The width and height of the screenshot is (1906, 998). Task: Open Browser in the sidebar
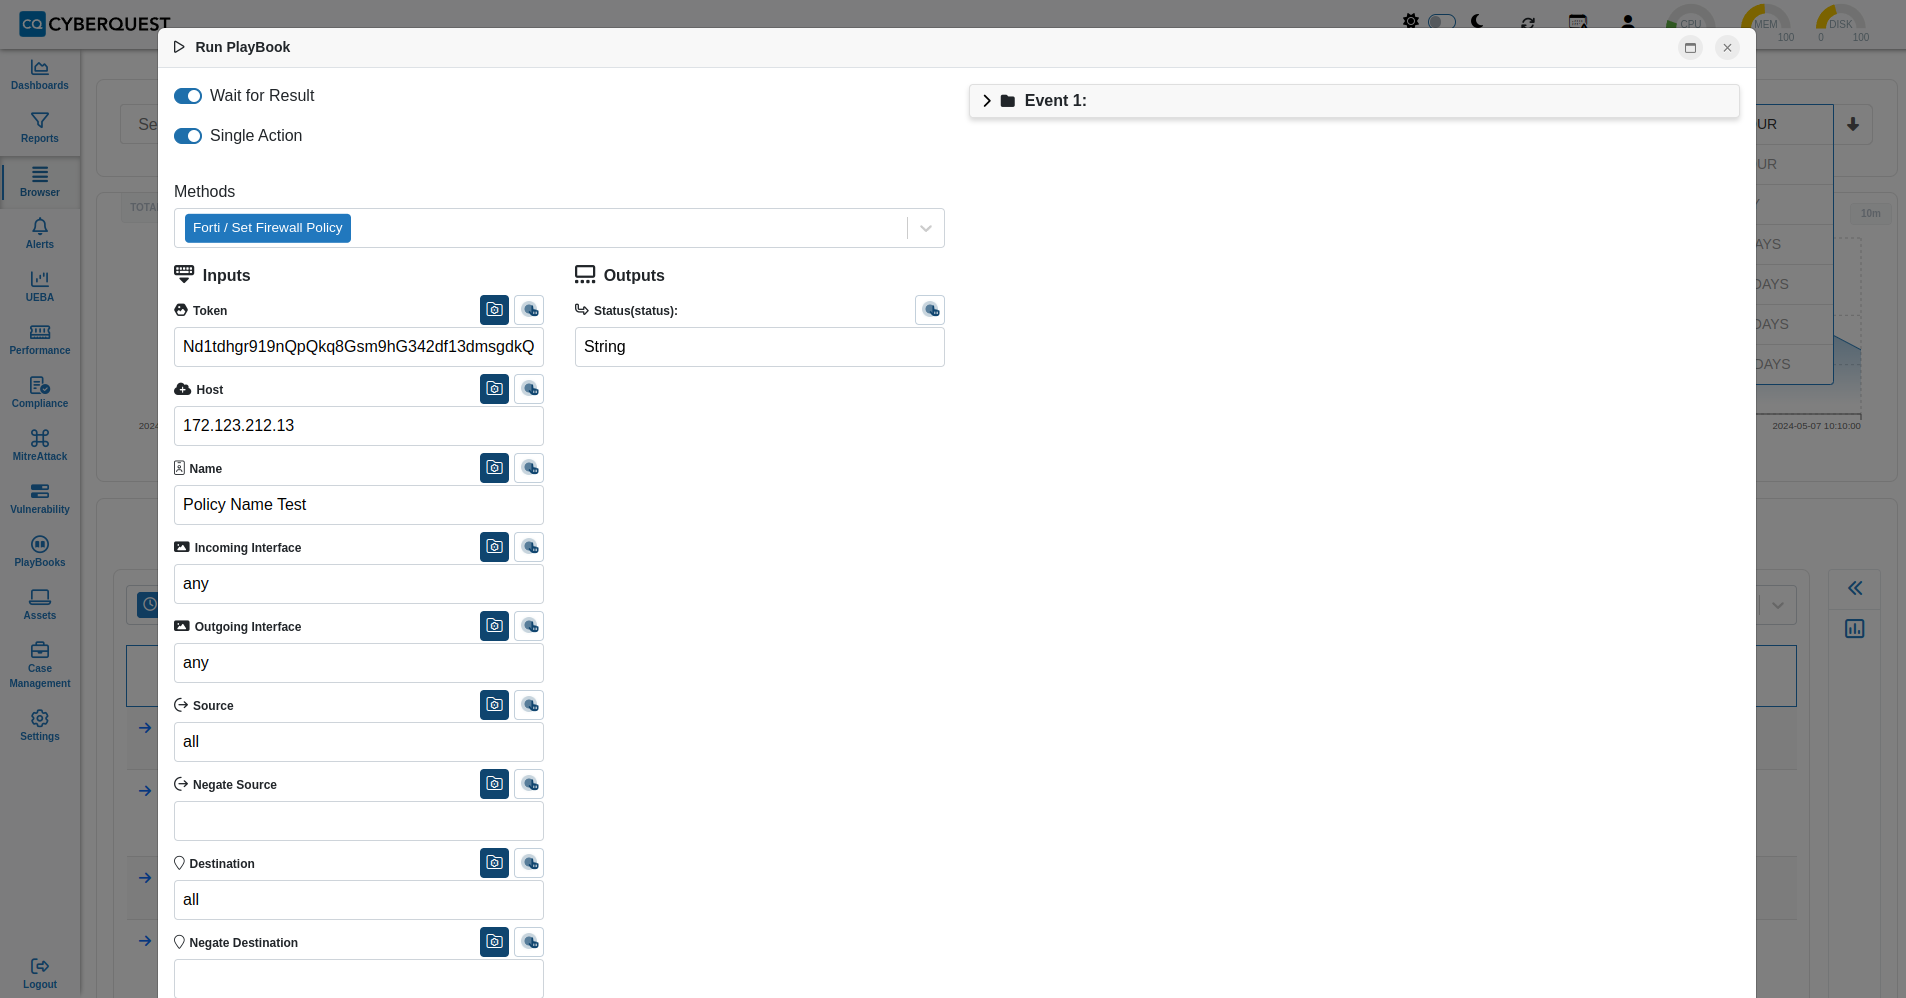(x=40, y=182)
